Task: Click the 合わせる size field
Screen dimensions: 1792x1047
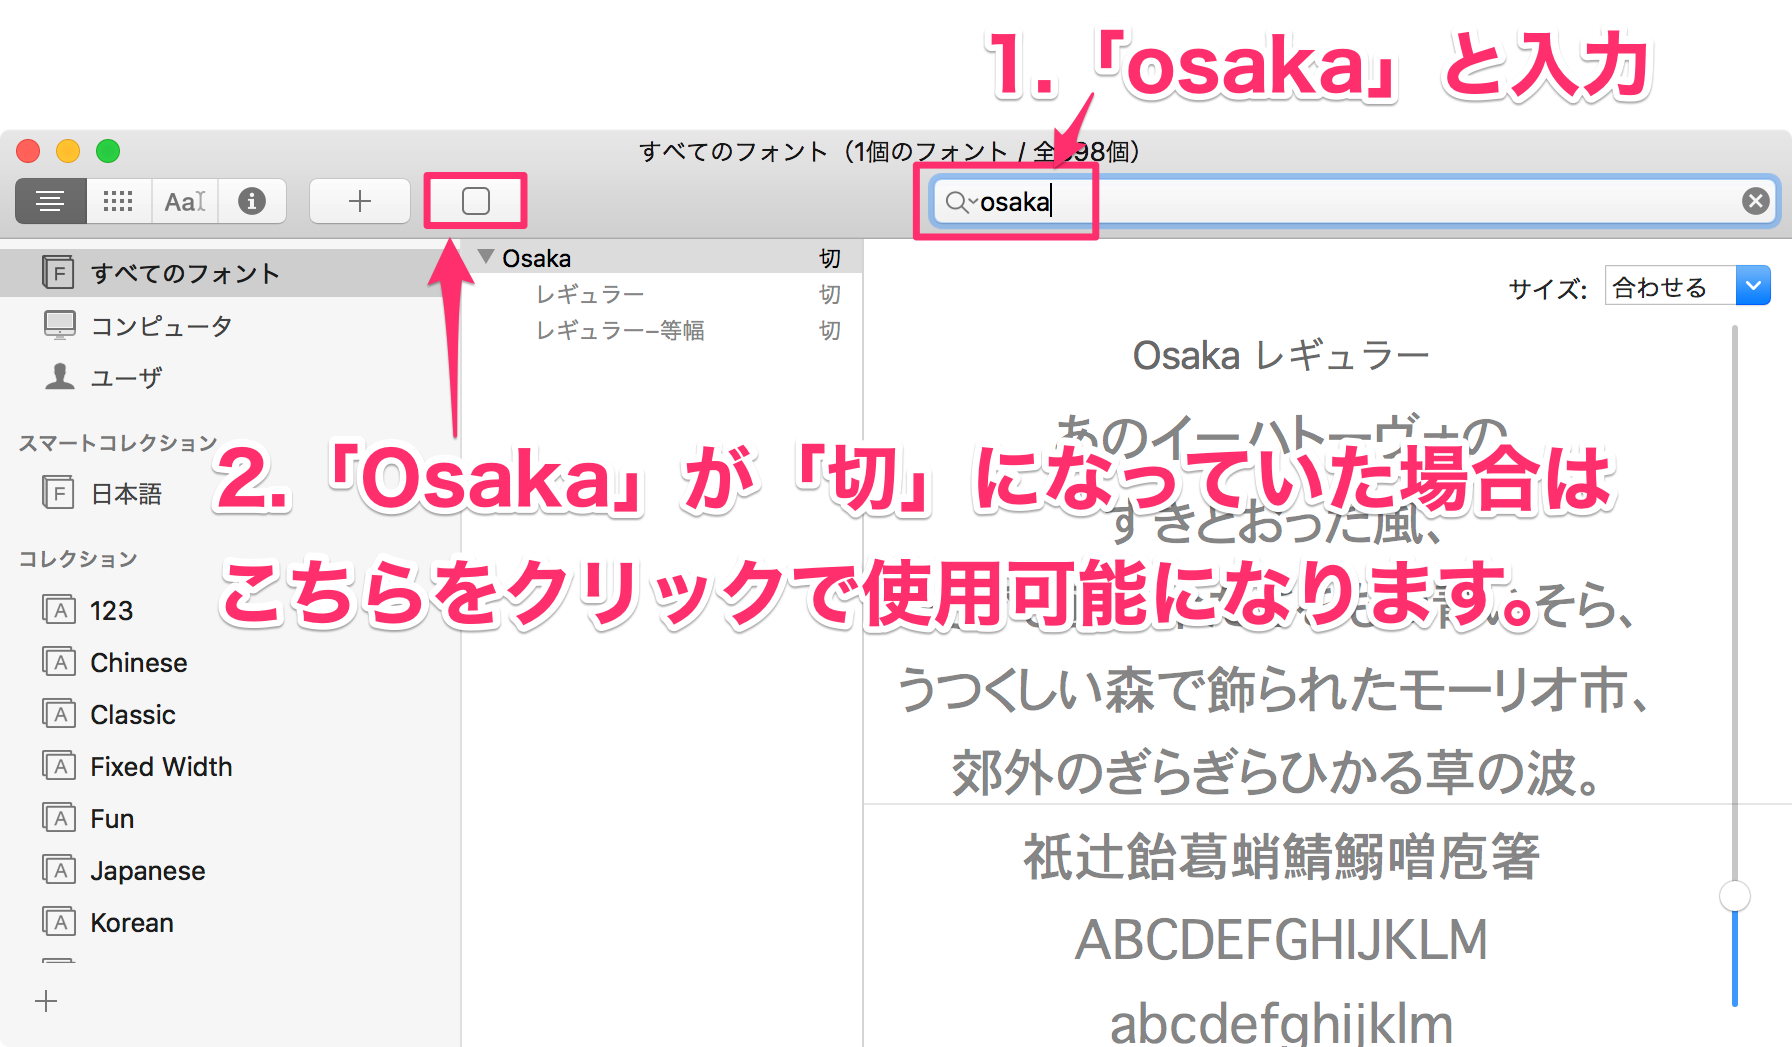Action: click(1670, 286)
